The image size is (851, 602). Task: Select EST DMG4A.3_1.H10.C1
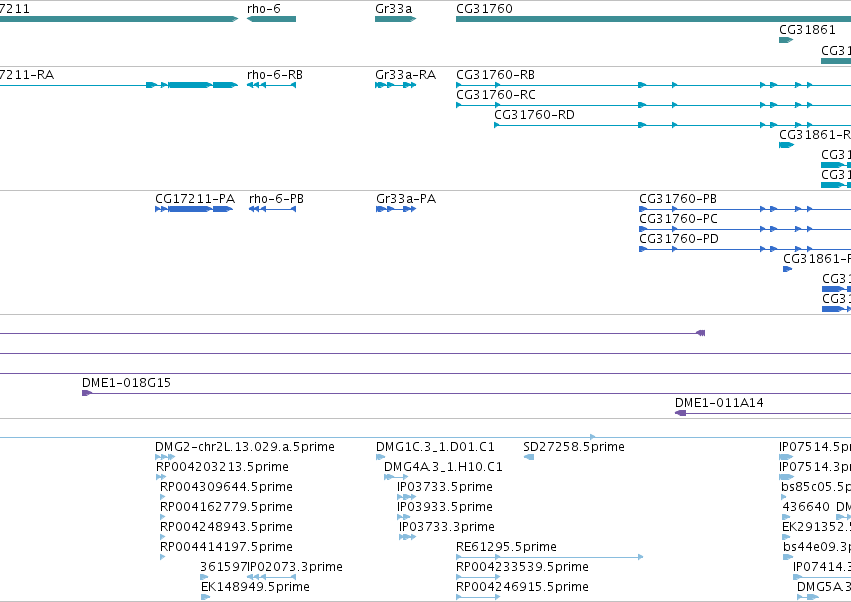(x=443, y=467)
